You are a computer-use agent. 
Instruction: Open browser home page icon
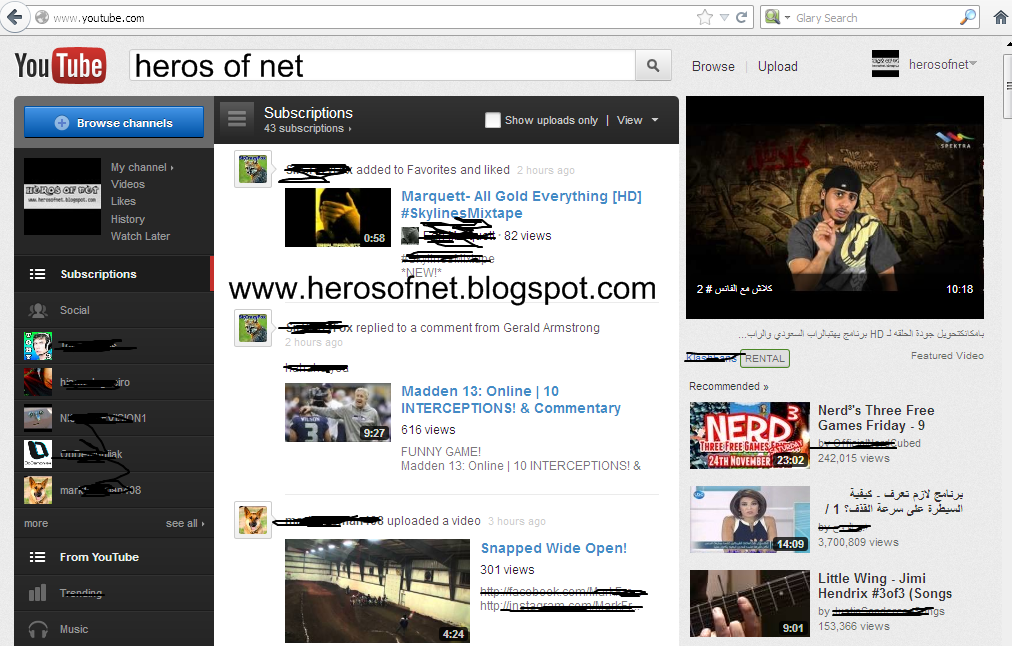(x=1000, y=17)
